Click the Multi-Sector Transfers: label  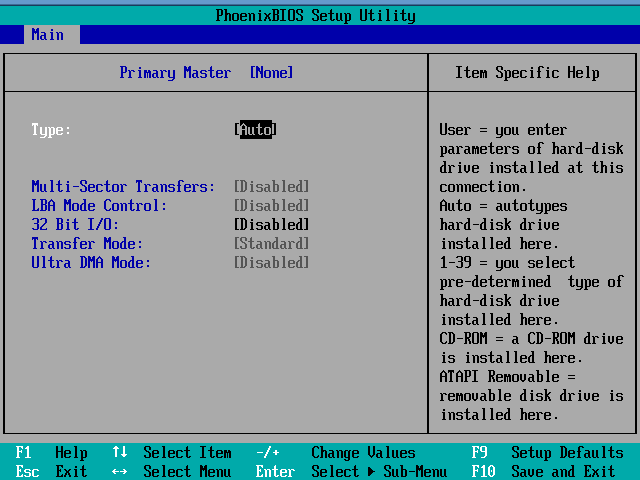coord(123,187)
